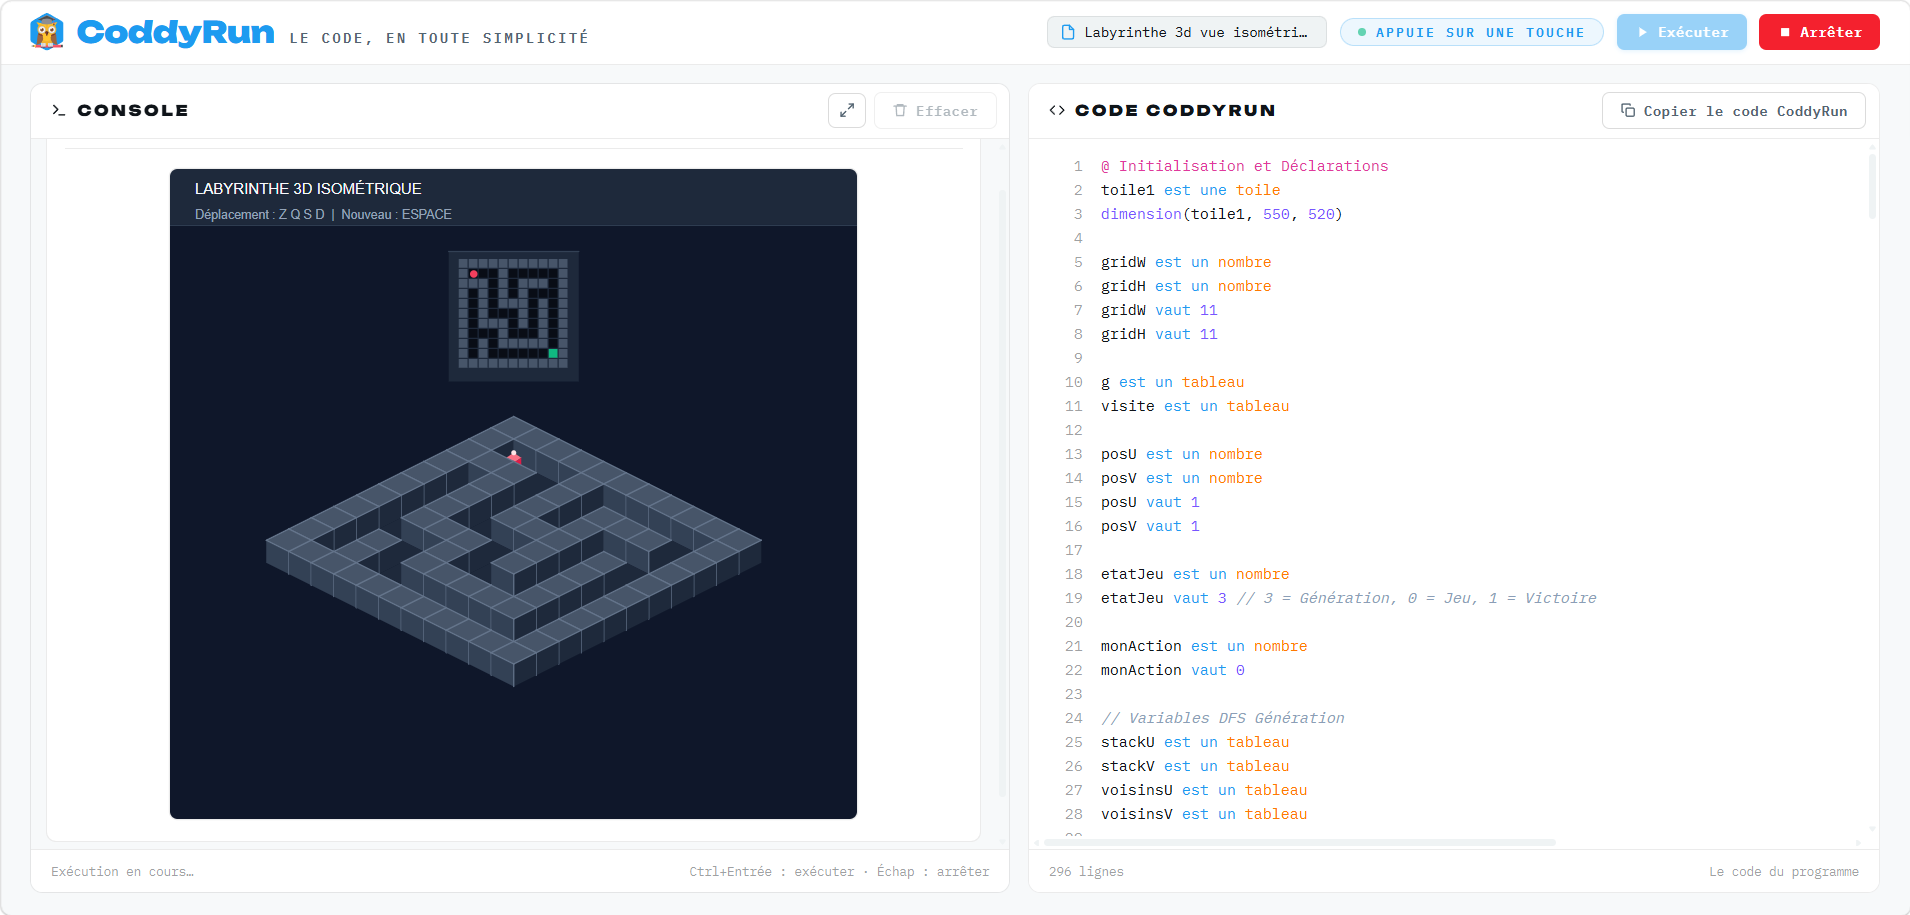Click the code panel vertical scrollbar

coord(1872,185)
